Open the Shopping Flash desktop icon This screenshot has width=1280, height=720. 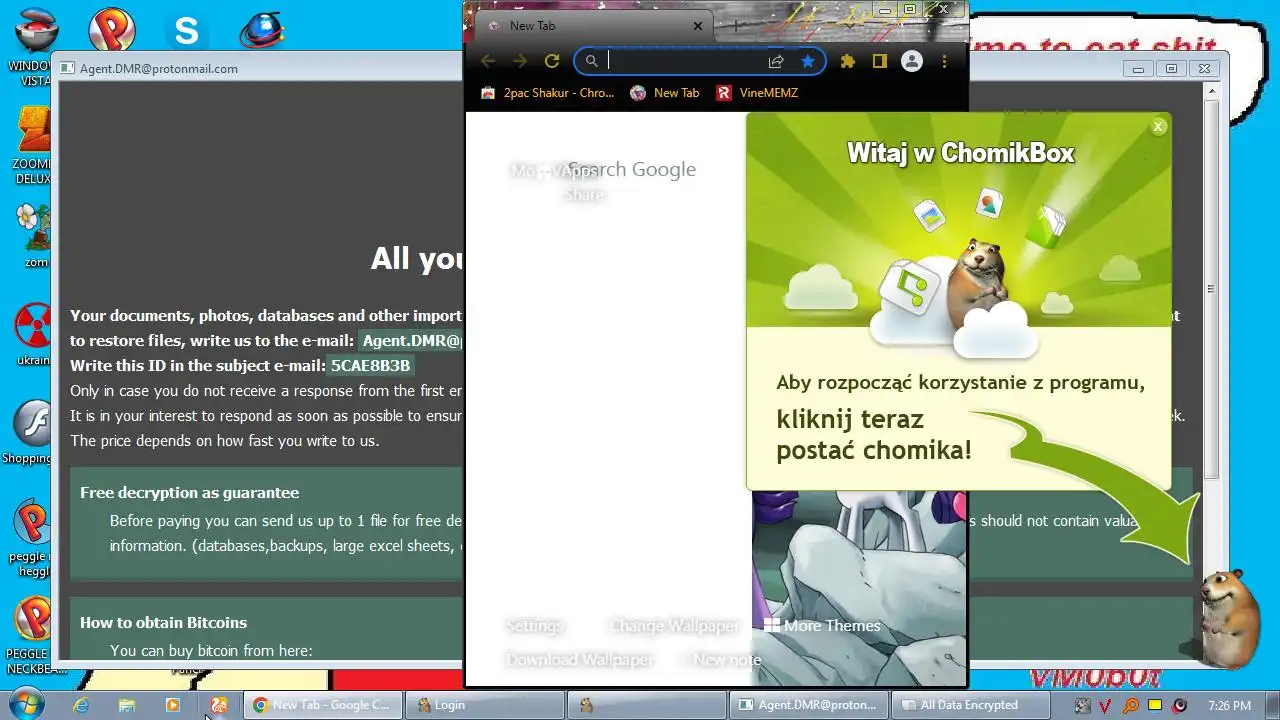(x=31, y=433)
